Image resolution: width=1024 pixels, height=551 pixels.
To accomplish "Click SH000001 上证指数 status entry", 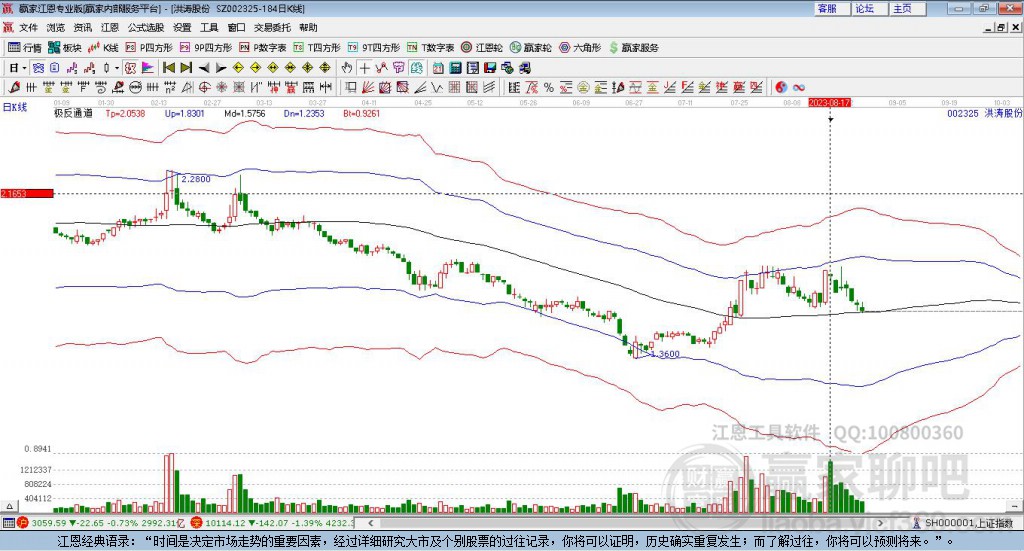I will 963,523.
